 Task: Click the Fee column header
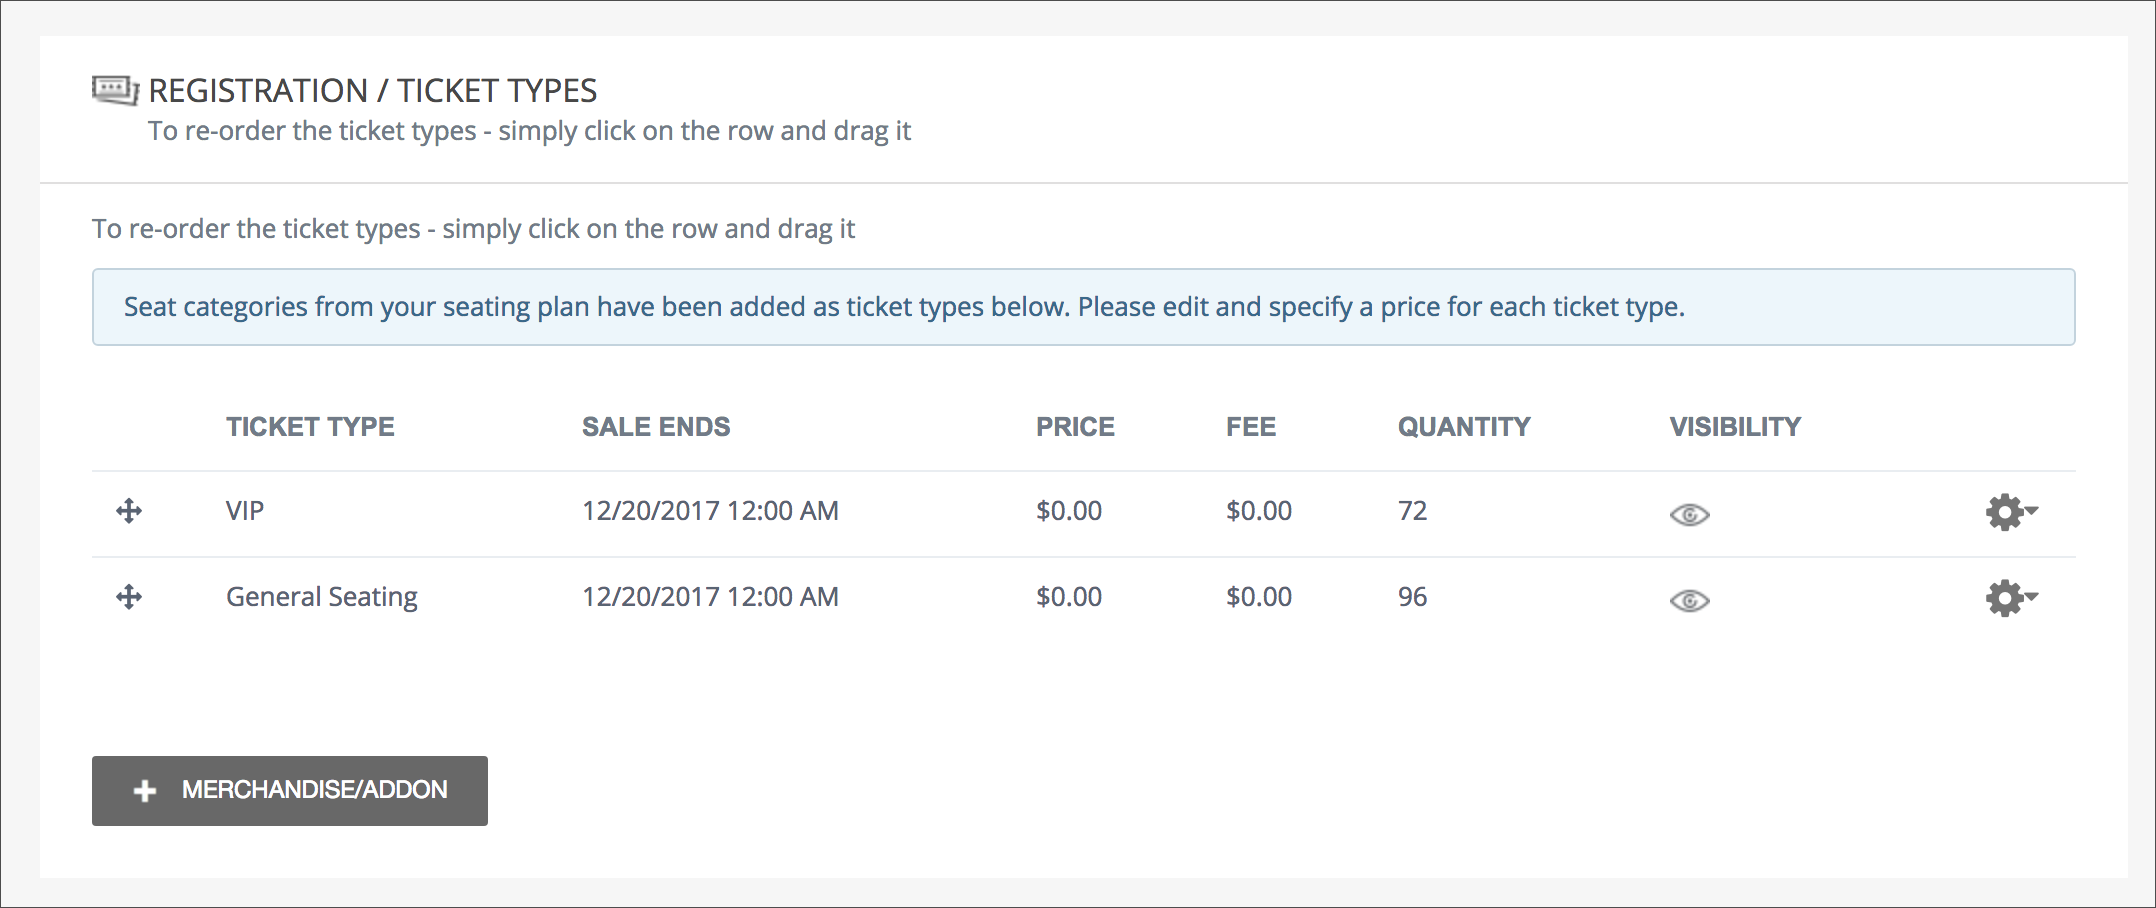1251,427
